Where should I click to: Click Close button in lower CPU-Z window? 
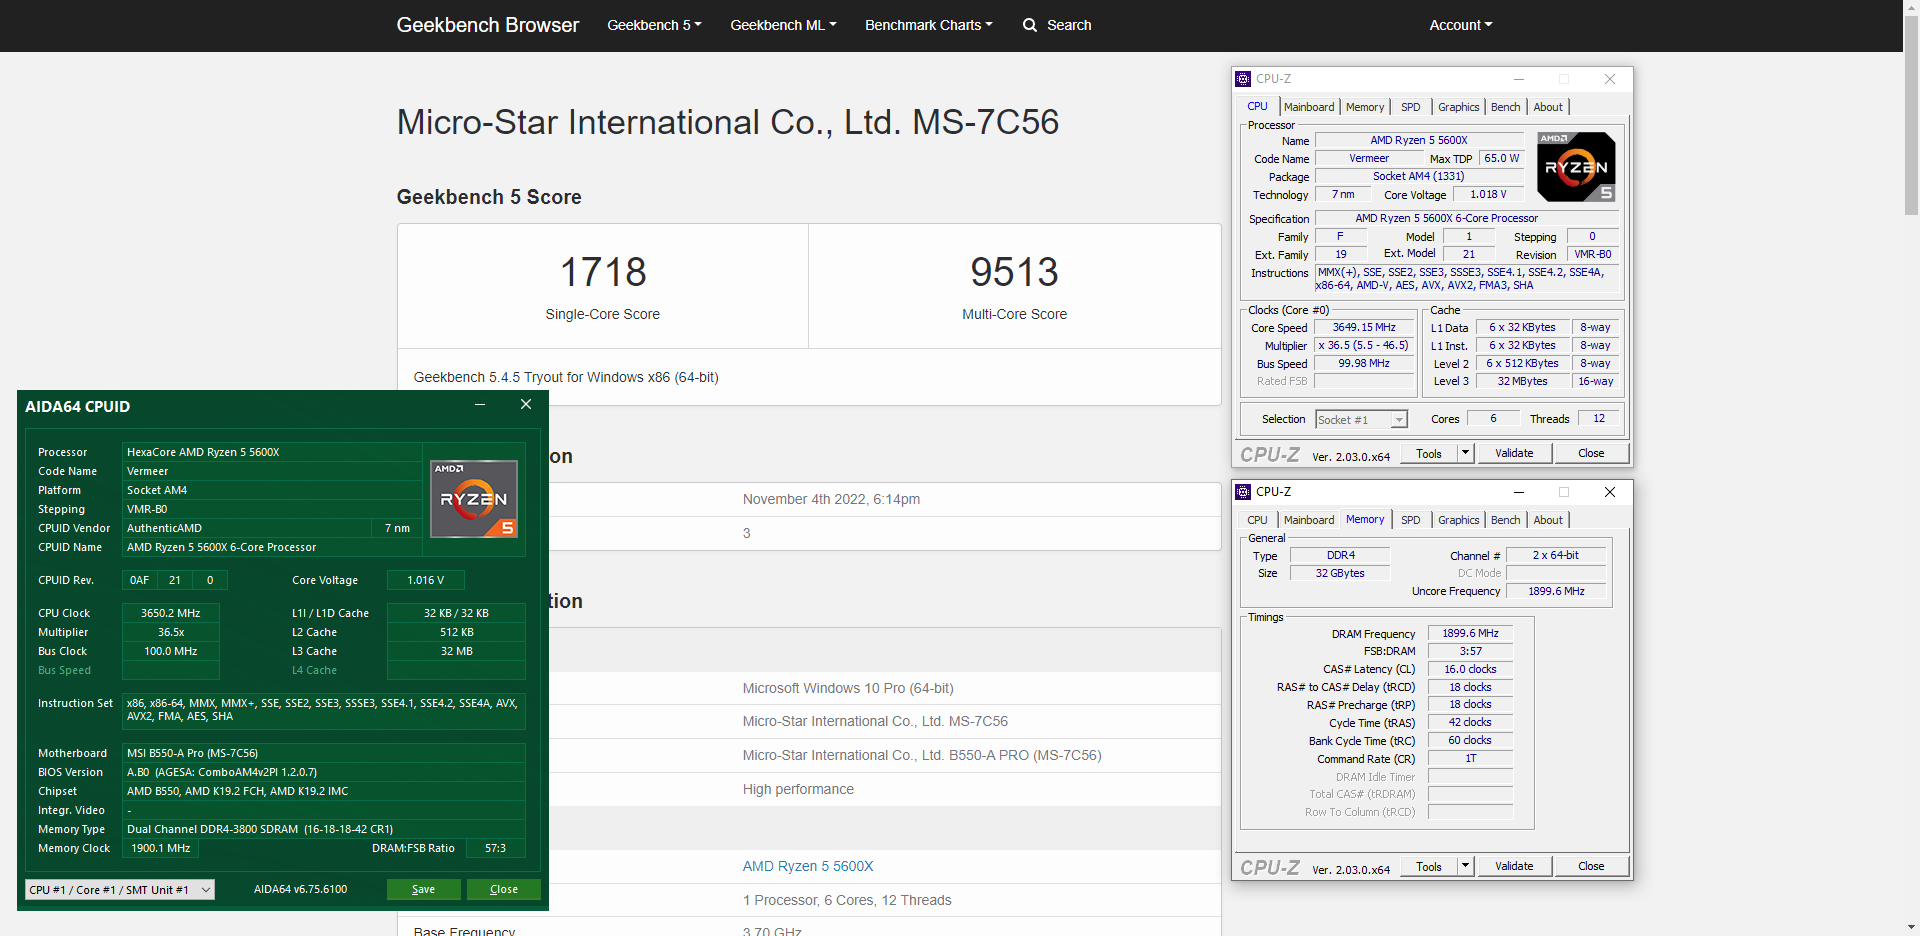click(1591, 867)
